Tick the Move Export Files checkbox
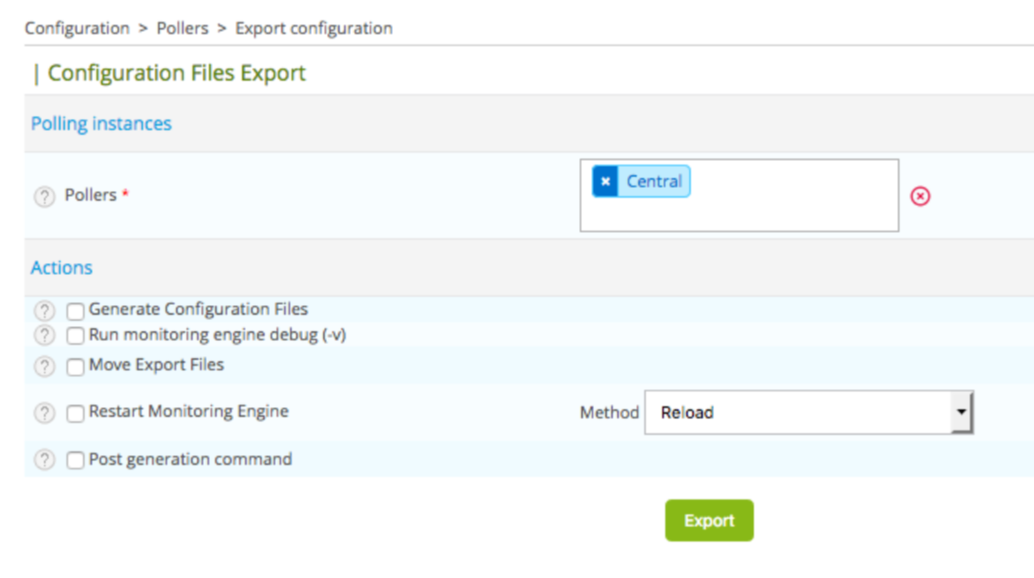The width and height of the screenshot is (1034, 578). pyautogui.click(x=75, y=367)
